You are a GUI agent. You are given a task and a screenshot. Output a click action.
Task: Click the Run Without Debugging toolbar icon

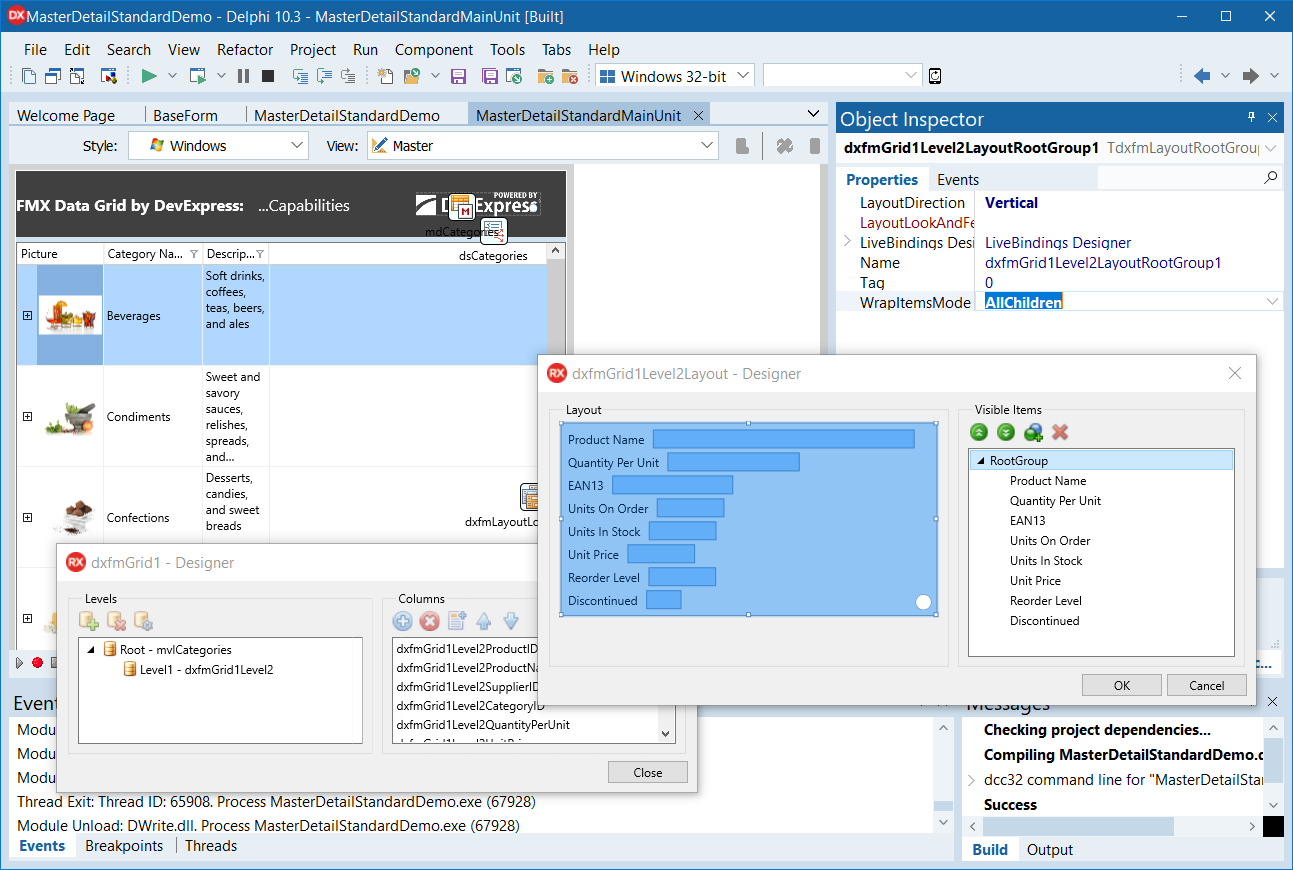[198, 76]
